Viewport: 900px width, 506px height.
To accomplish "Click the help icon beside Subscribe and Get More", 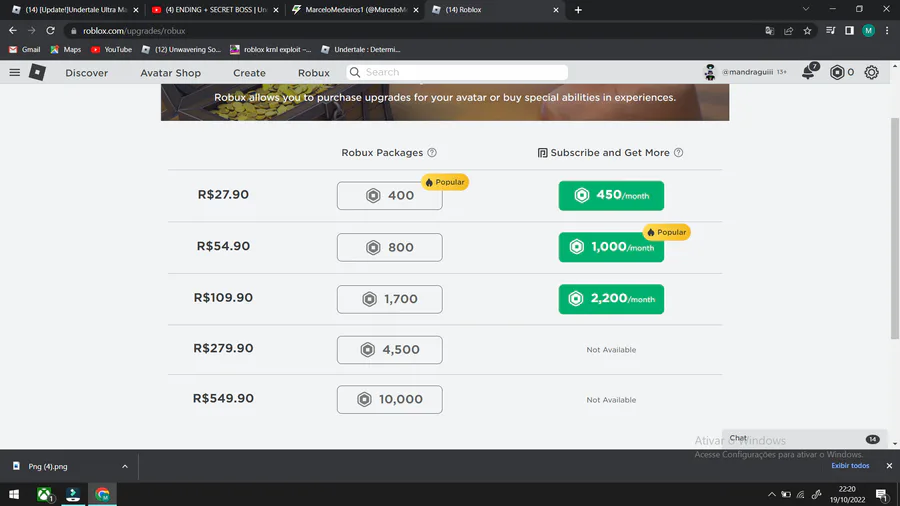I will (x=678, y=153).
